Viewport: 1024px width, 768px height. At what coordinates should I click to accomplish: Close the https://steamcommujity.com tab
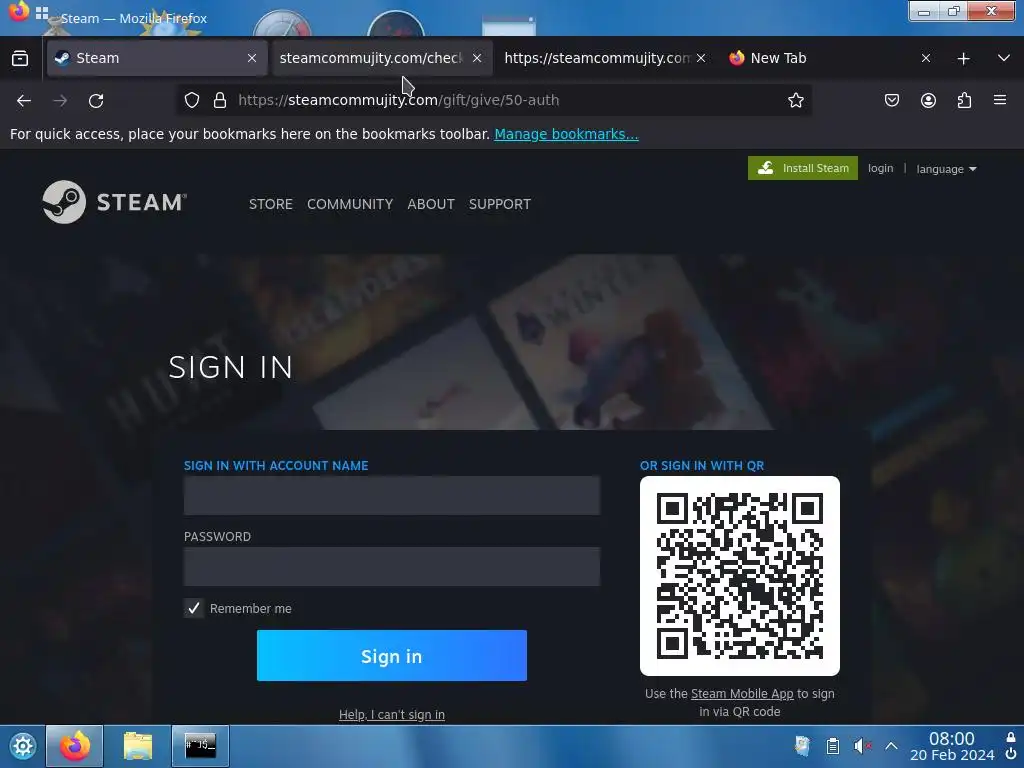pyautogui.click(x=701, y=58)
